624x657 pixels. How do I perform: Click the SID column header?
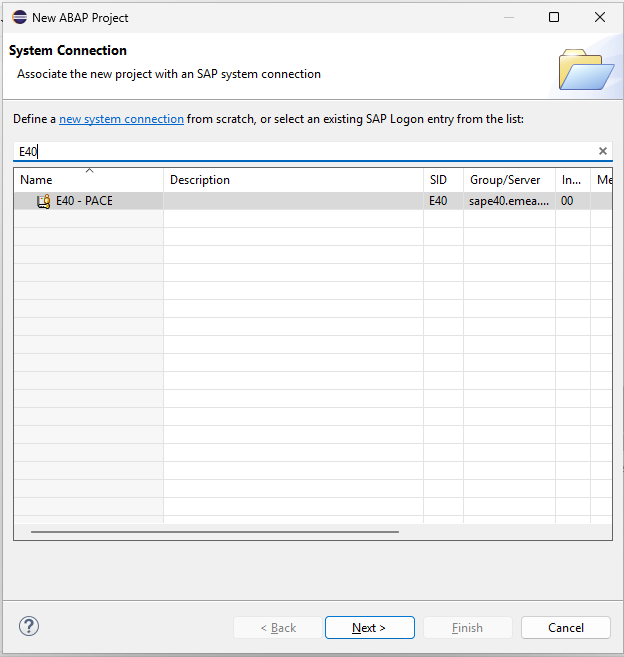(443, 180)
